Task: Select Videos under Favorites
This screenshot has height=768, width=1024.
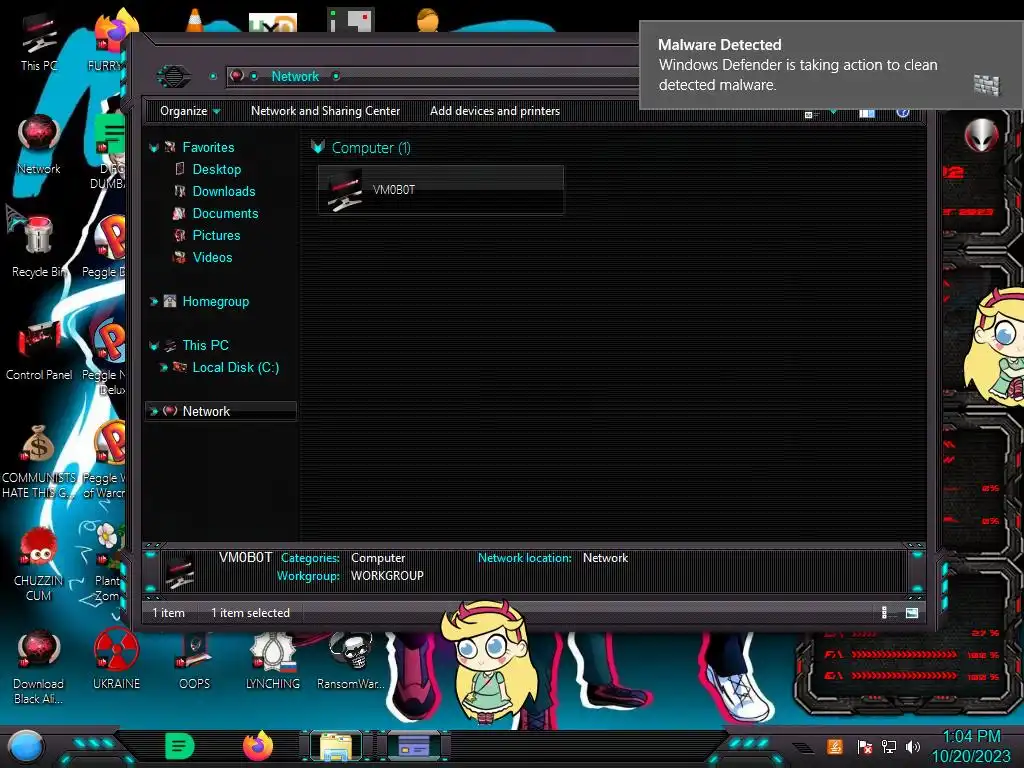Action: click(x=212, y=257)
